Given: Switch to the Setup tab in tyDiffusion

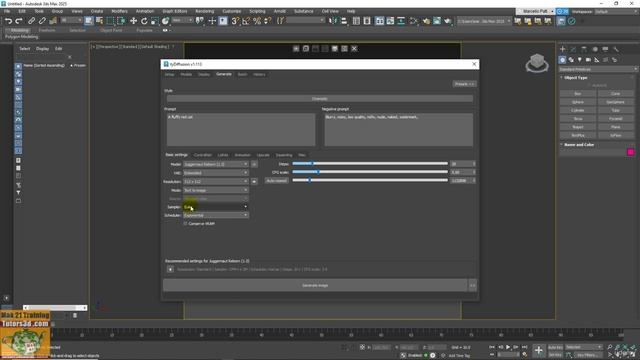Looking at the screenshot, I should click(x=169, y=74).
